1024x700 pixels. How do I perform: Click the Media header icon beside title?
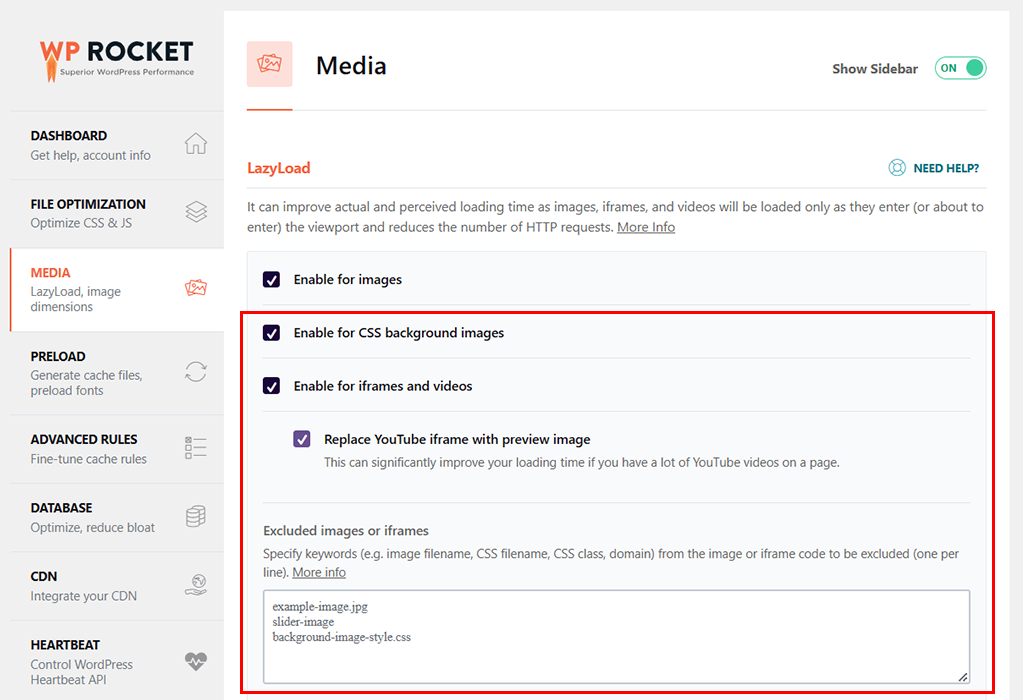pyautogui.click(x=269, y=64)
